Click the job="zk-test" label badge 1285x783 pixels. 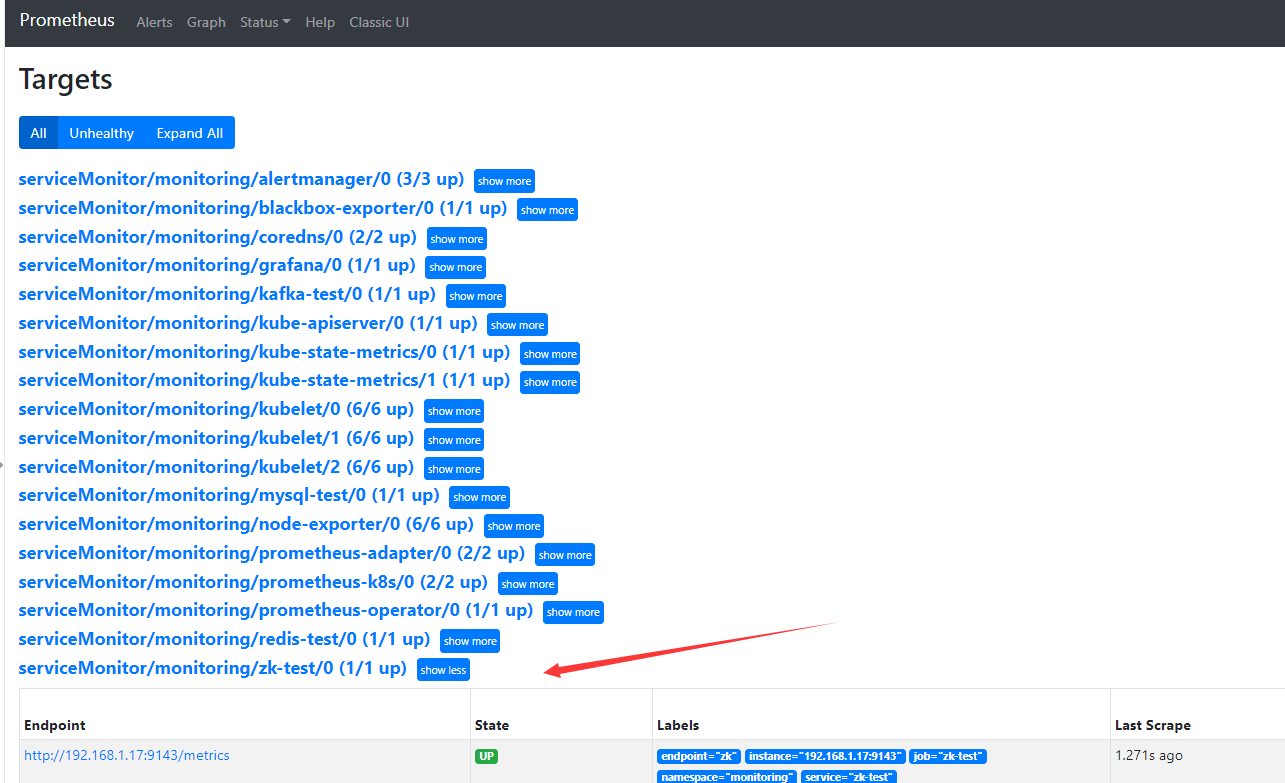pyautogui.click(x=948, y=756)
